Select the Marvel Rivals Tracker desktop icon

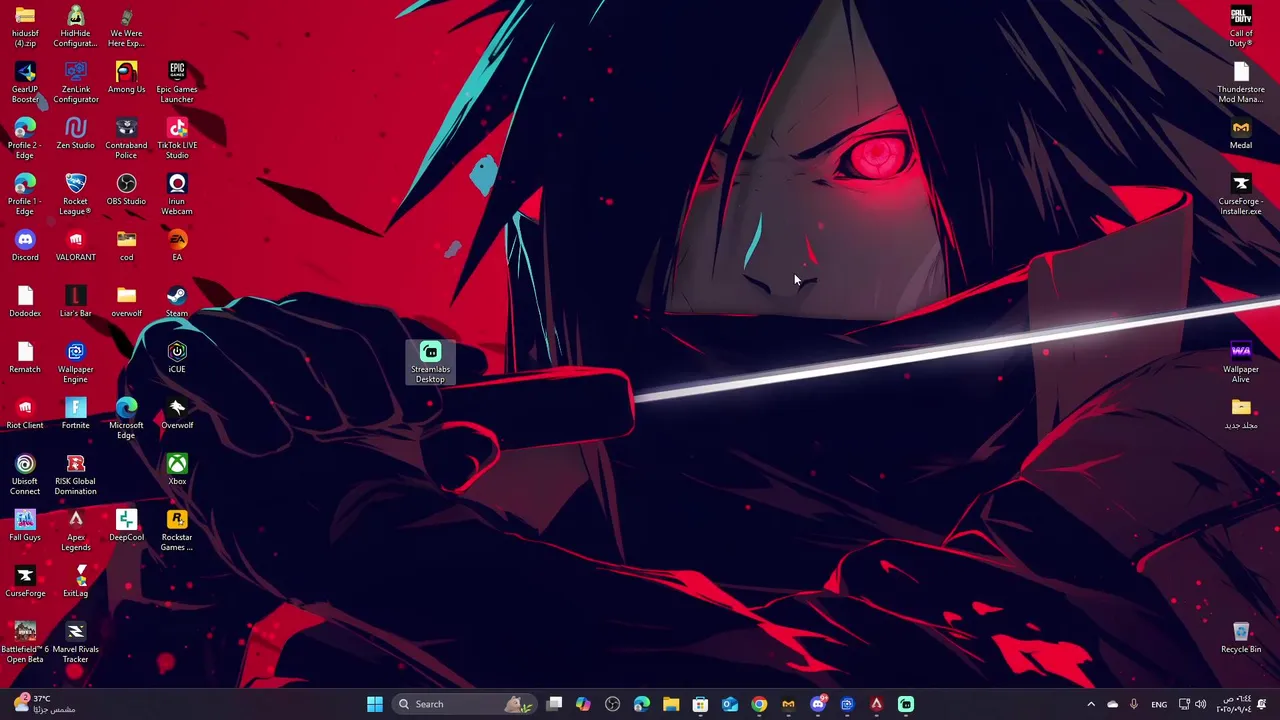pos(76,643)
